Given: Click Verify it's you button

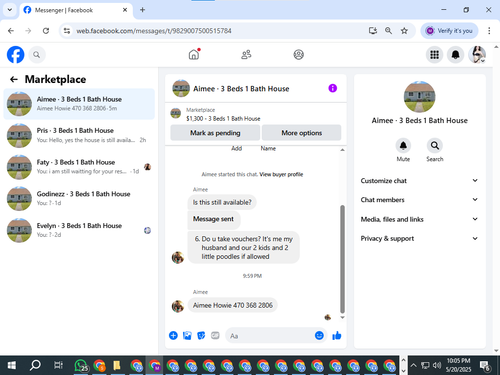Looking at the screenshot, I should pos(449,31).
